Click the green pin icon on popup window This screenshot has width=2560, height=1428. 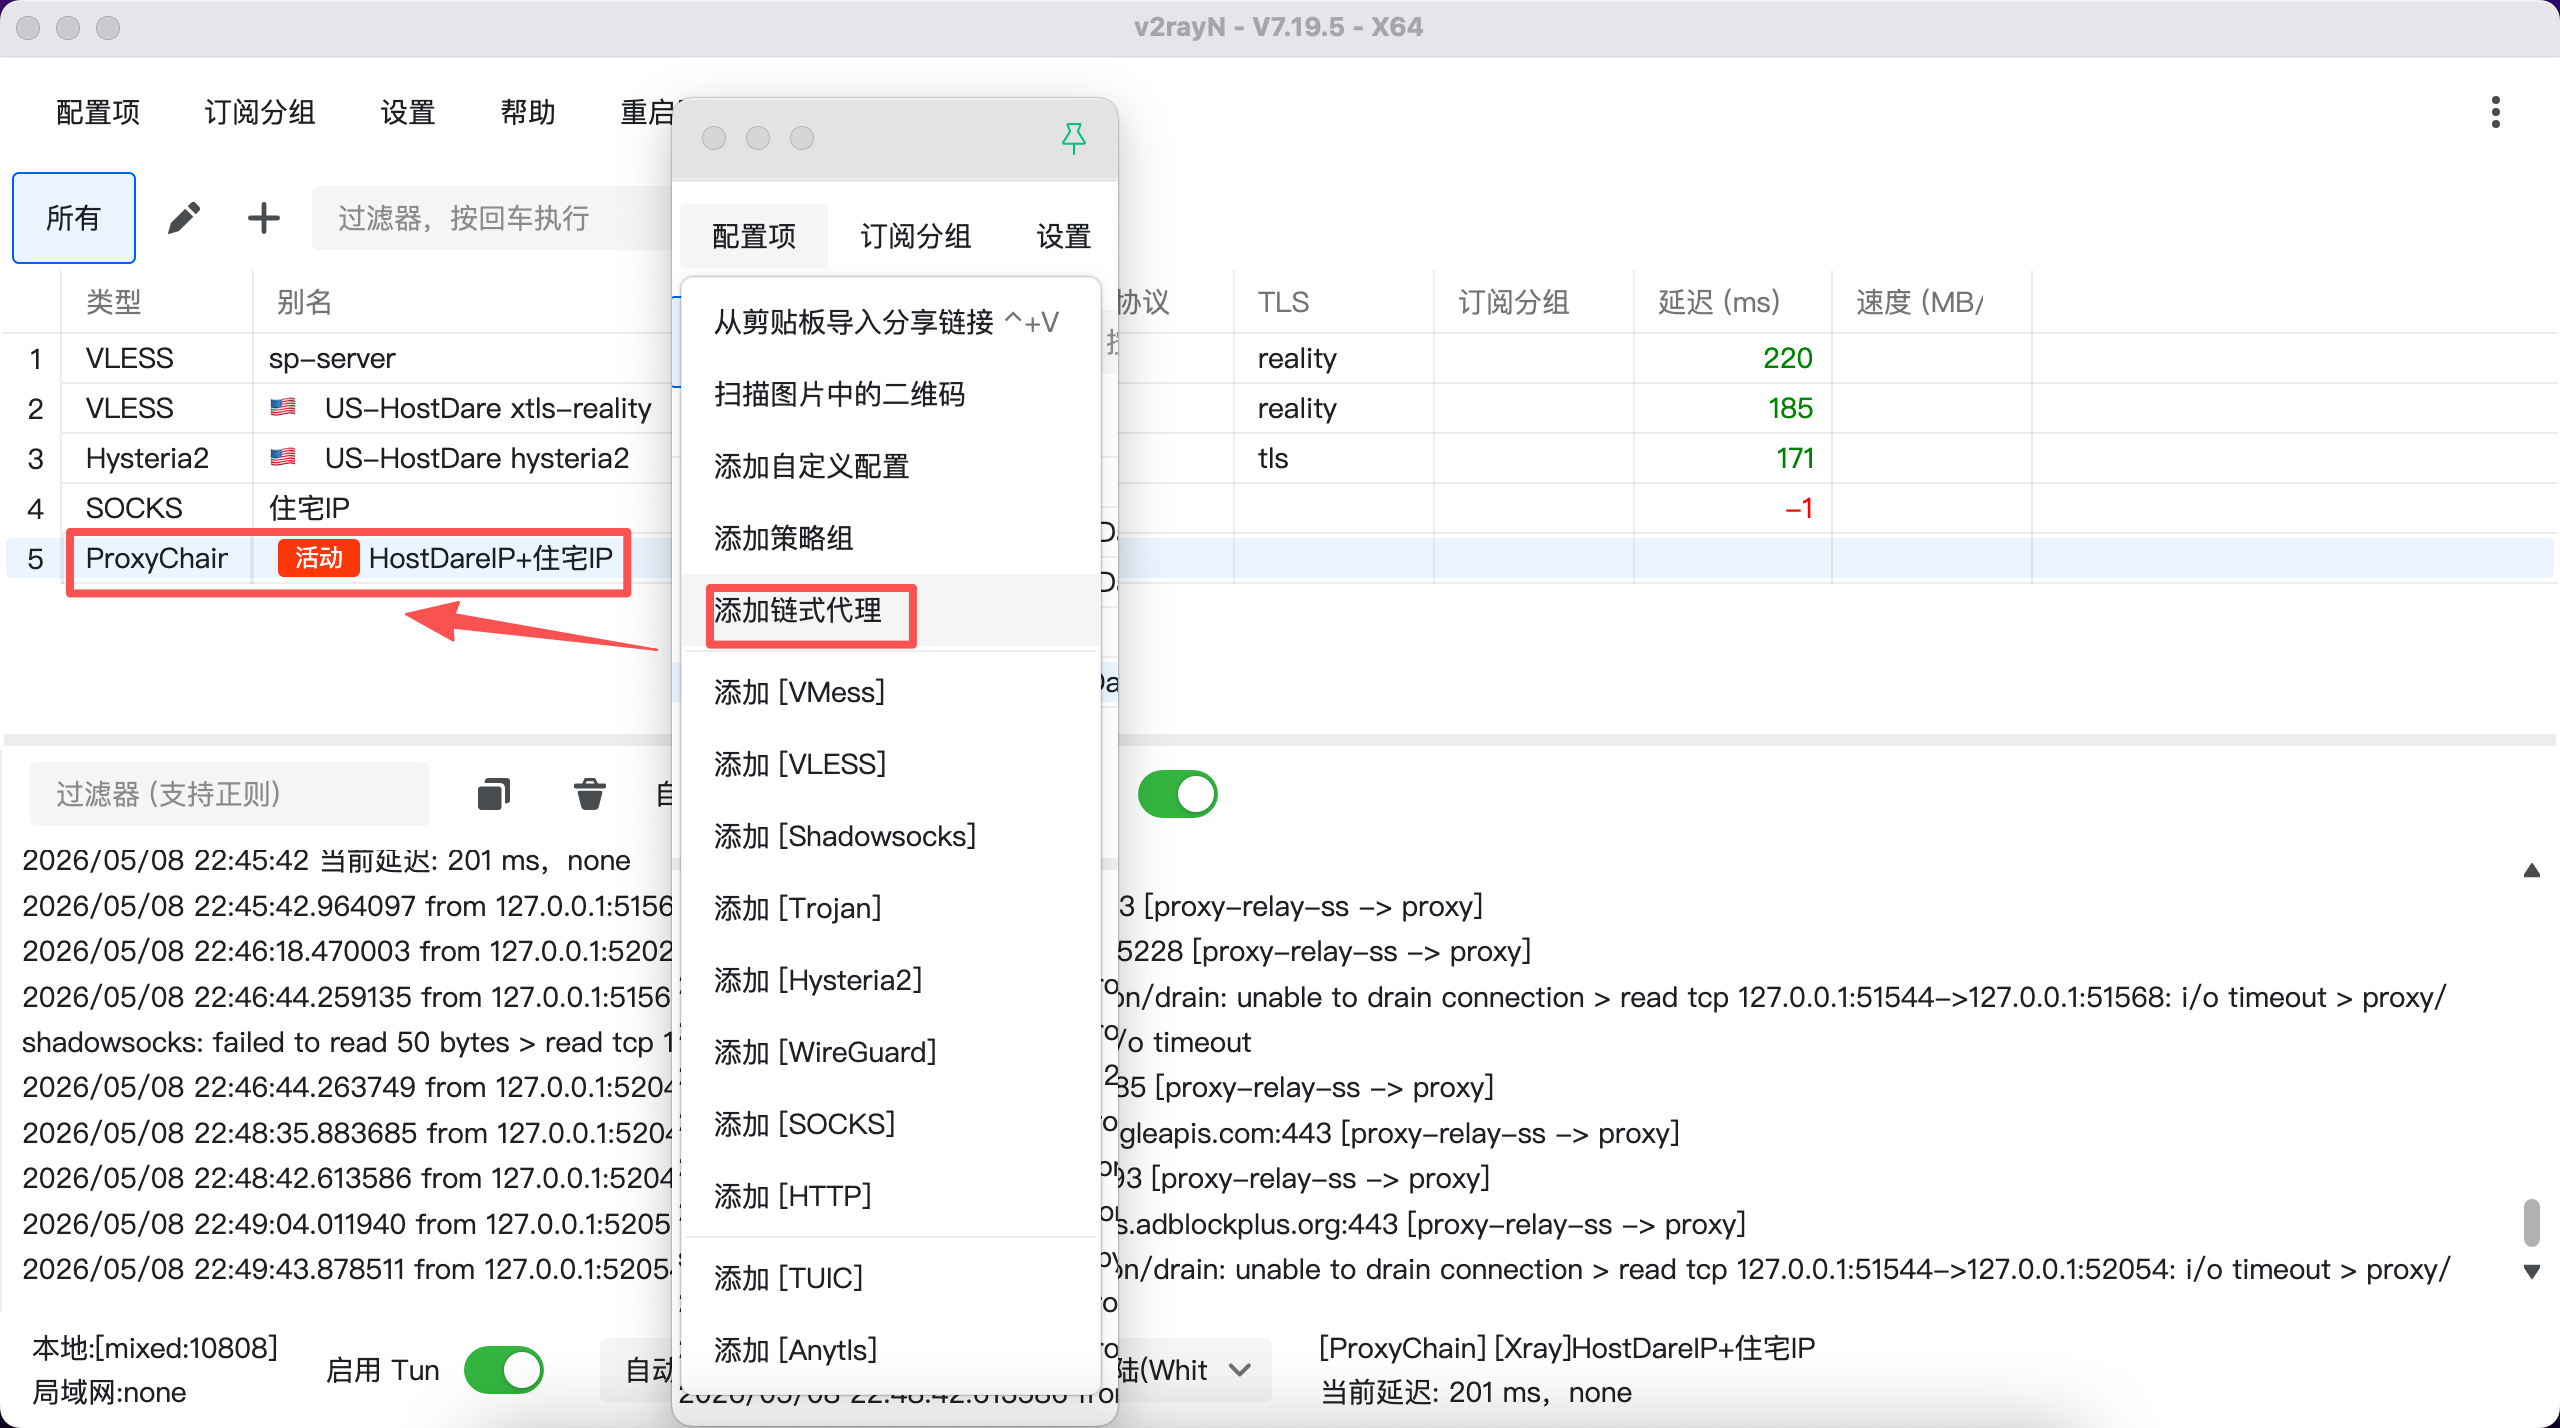(1074, 138)
